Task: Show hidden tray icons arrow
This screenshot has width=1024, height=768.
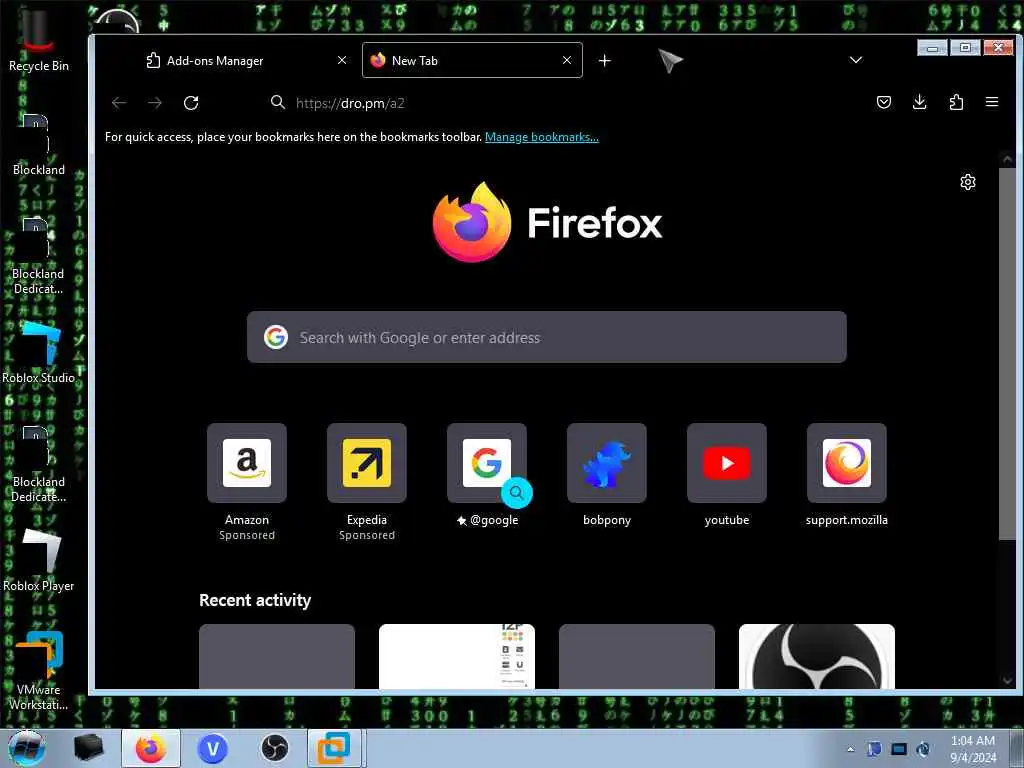Action: (x=850, y=749)
